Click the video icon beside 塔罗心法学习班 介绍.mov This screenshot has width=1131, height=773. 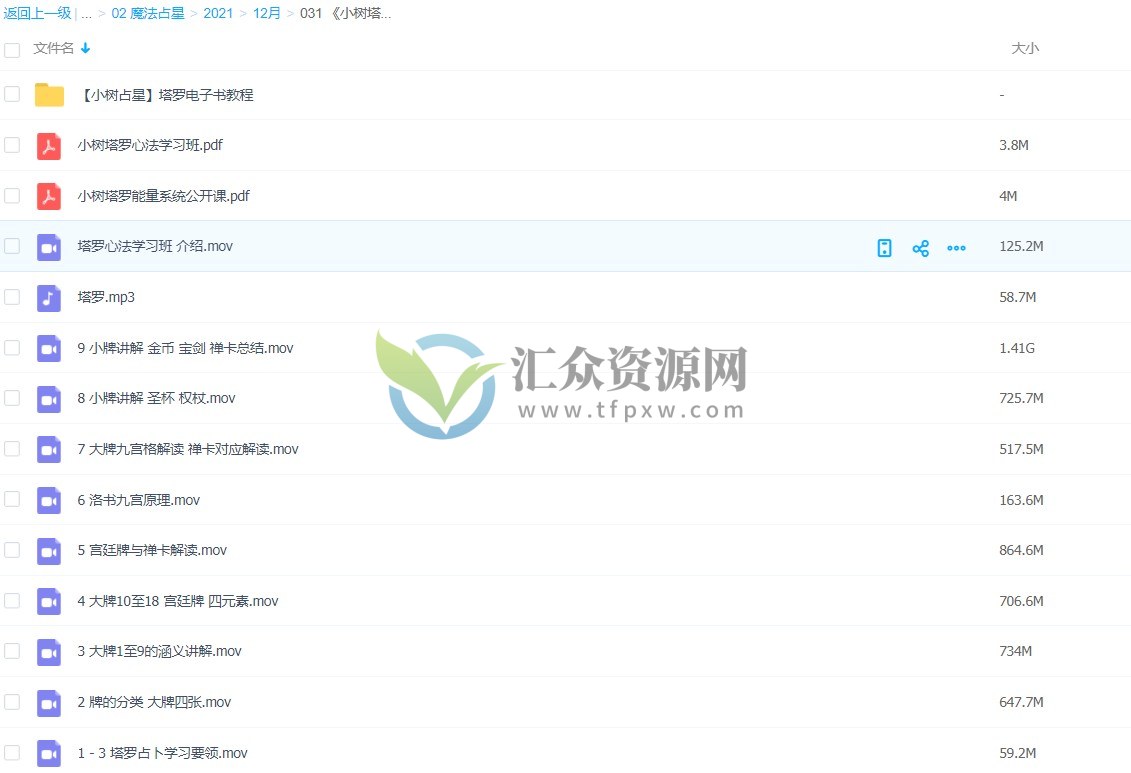[49, 246]
